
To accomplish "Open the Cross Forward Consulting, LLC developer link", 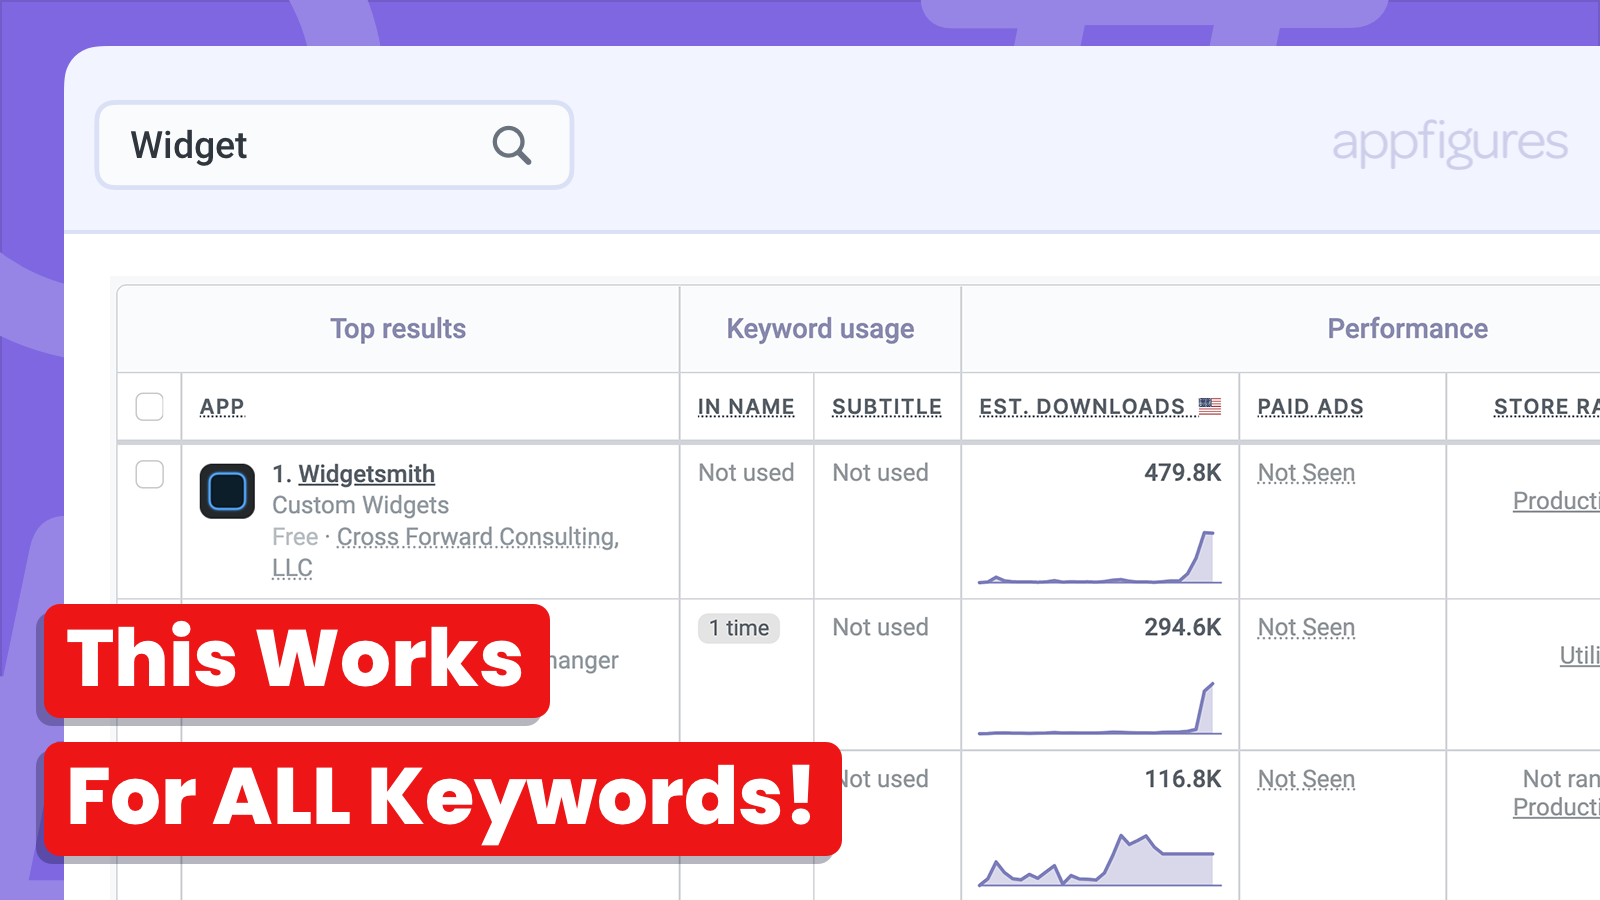I will click(477, 537).
